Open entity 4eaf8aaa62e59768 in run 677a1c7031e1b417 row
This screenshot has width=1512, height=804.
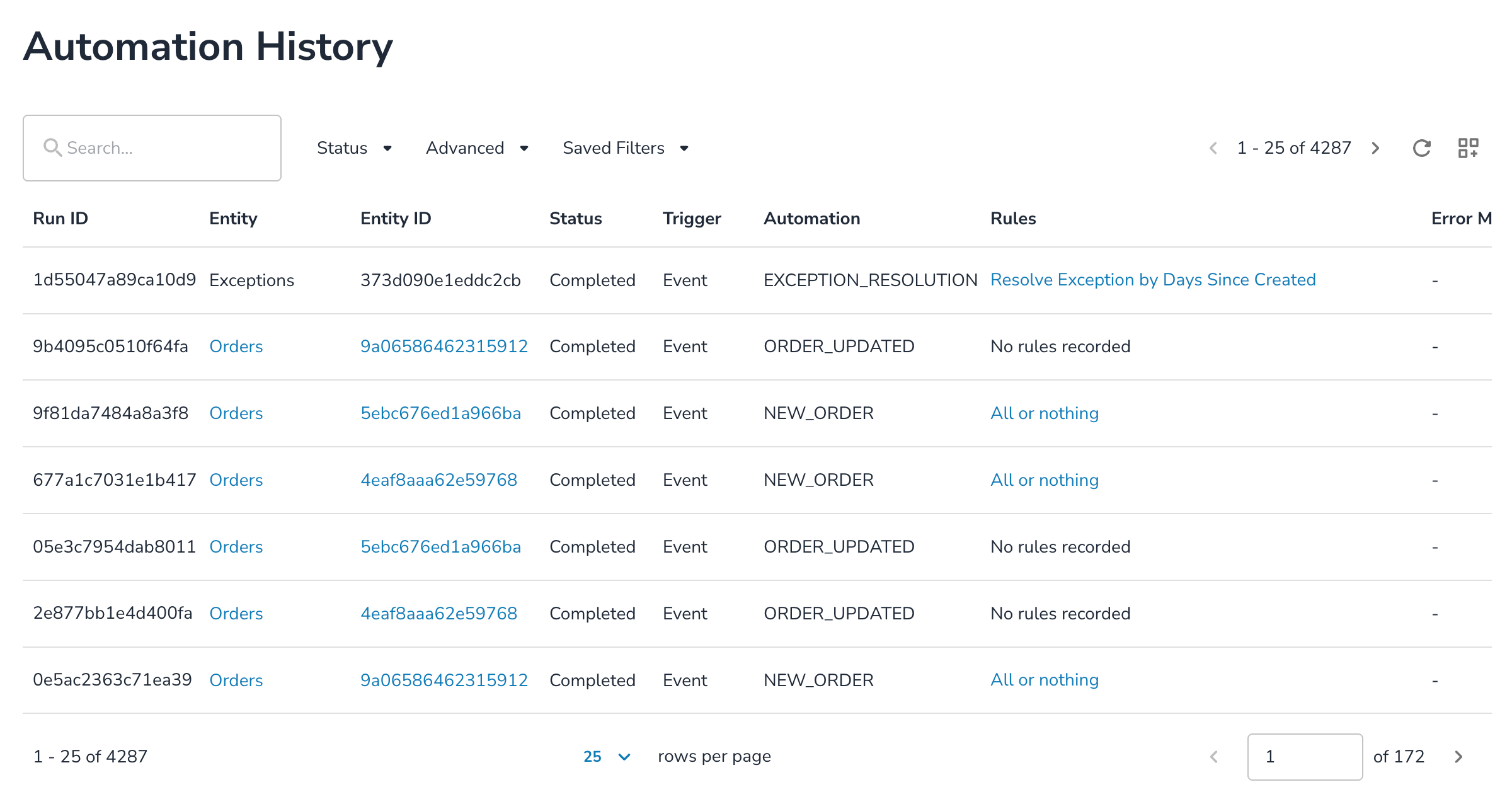point(439,481)
